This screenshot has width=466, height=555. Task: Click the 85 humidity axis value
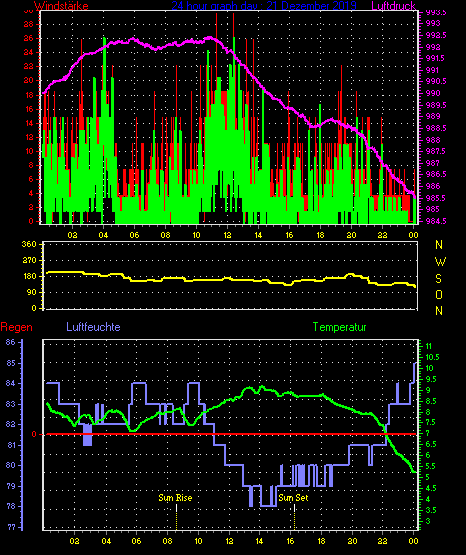pyautogui.click(x=11, y=363)
